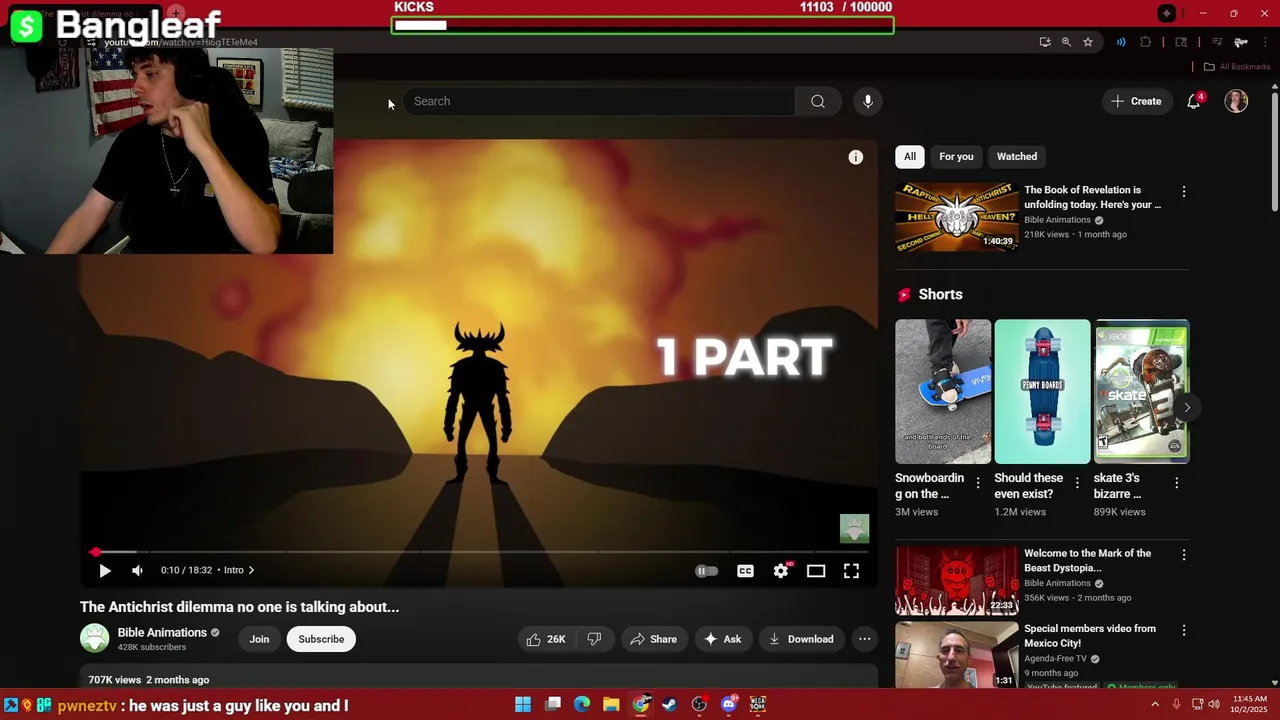The height and width of the screenshot is (720, 1280).
Task: Toggle closed captions with the CC button
Action: click(745, 571)
